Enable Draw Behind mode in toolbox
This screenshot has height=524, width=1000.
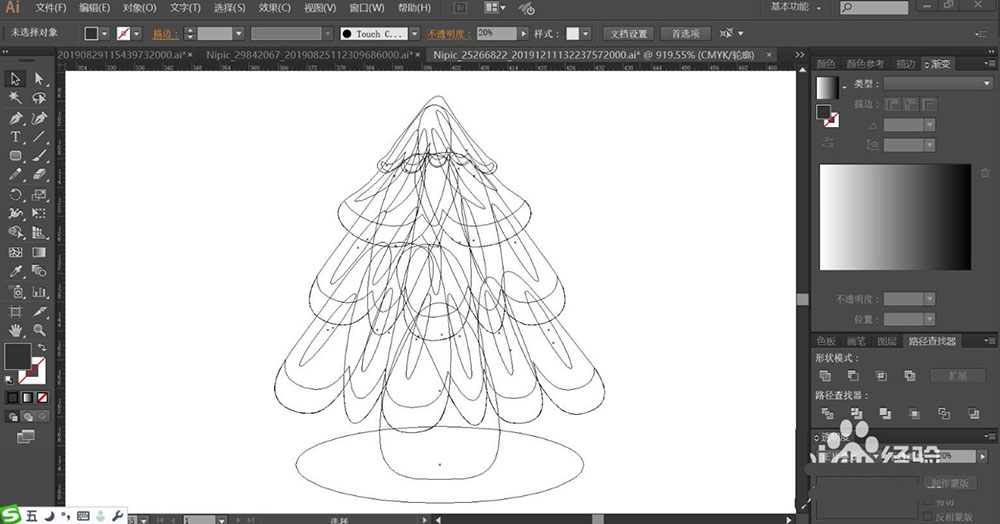click(x=27, y=417)
